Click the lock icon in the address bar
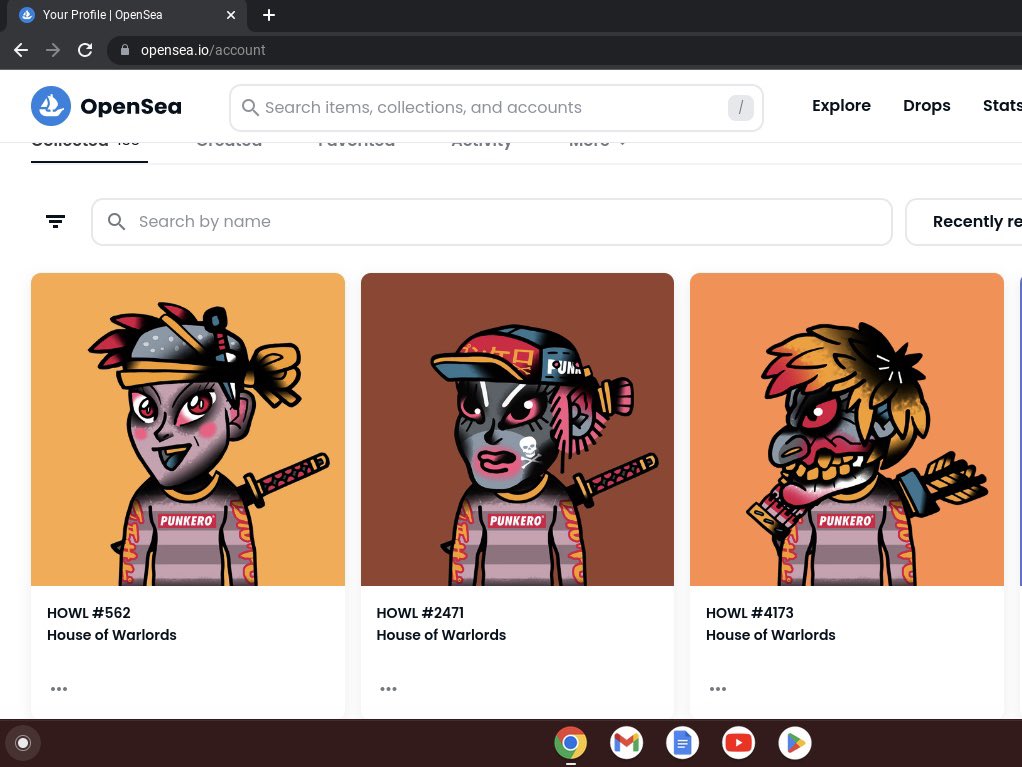This screenshot has height=767, width=1022. [x=125, y=50]
